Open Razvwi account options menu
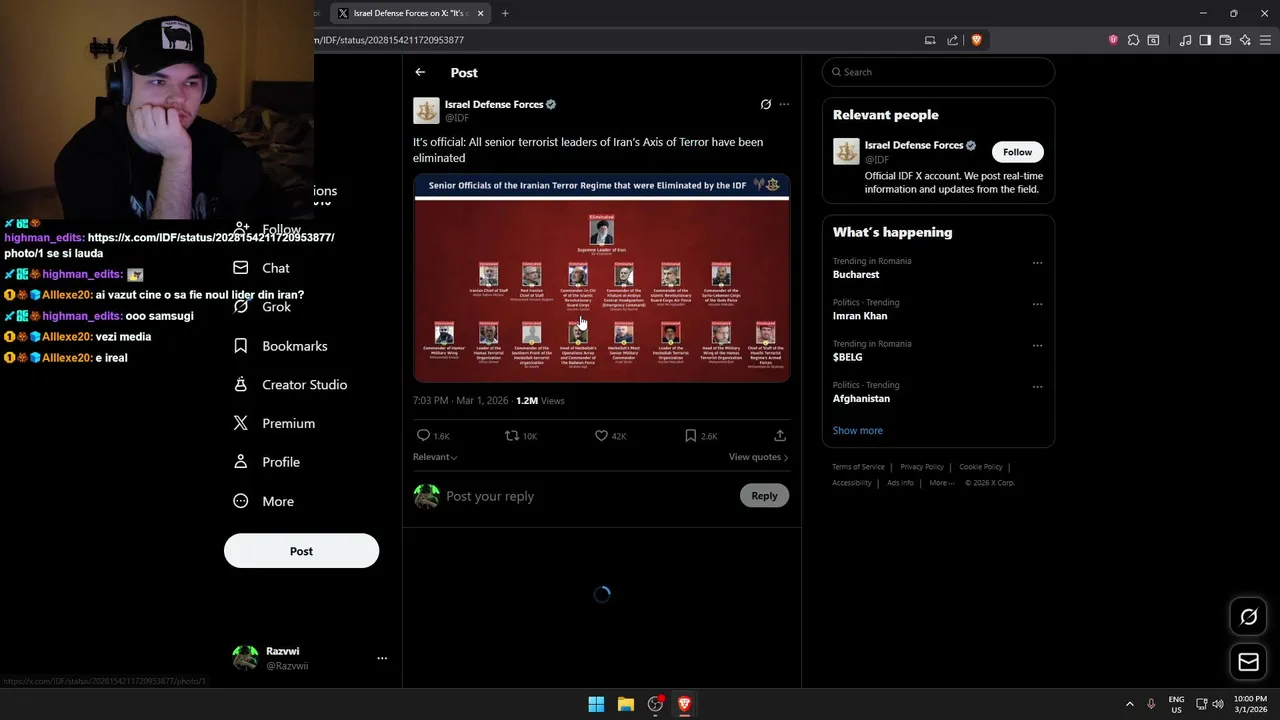This screenshot has width=1280, height=720. tap(382, 658)
